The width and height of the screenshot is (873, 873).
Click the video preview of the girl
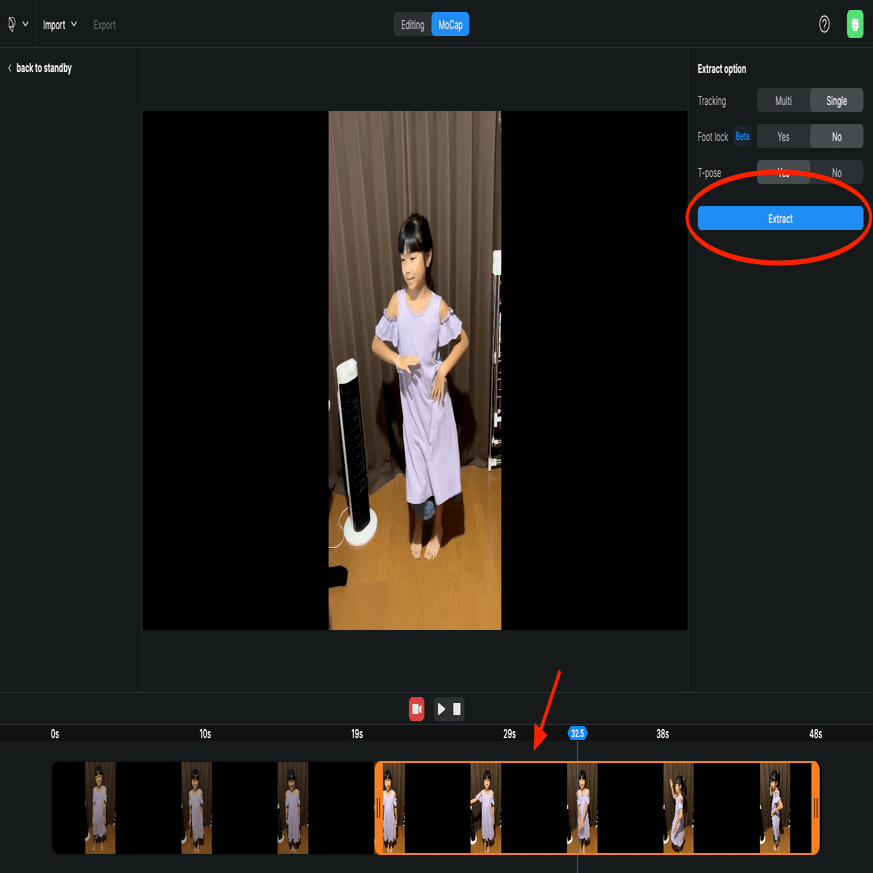pyautogui.click(x=415, y=370)
